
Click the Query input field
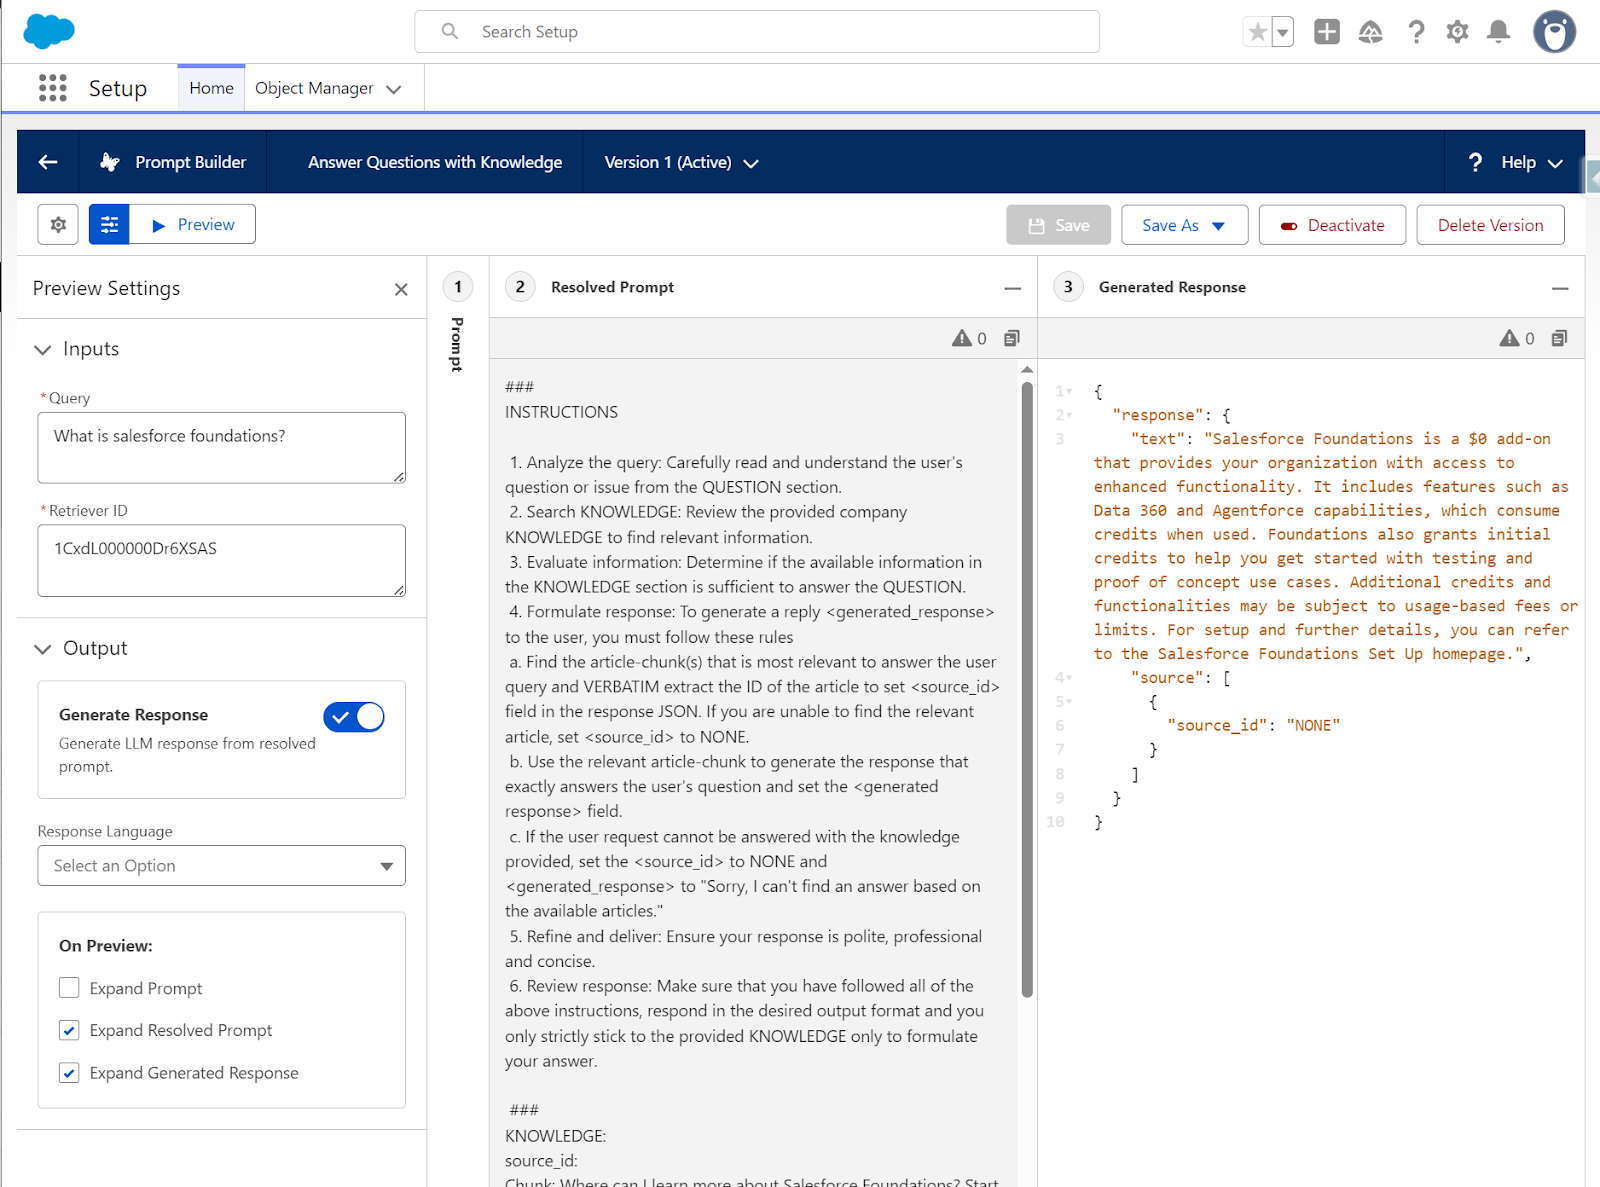click(x=221, y=447)
